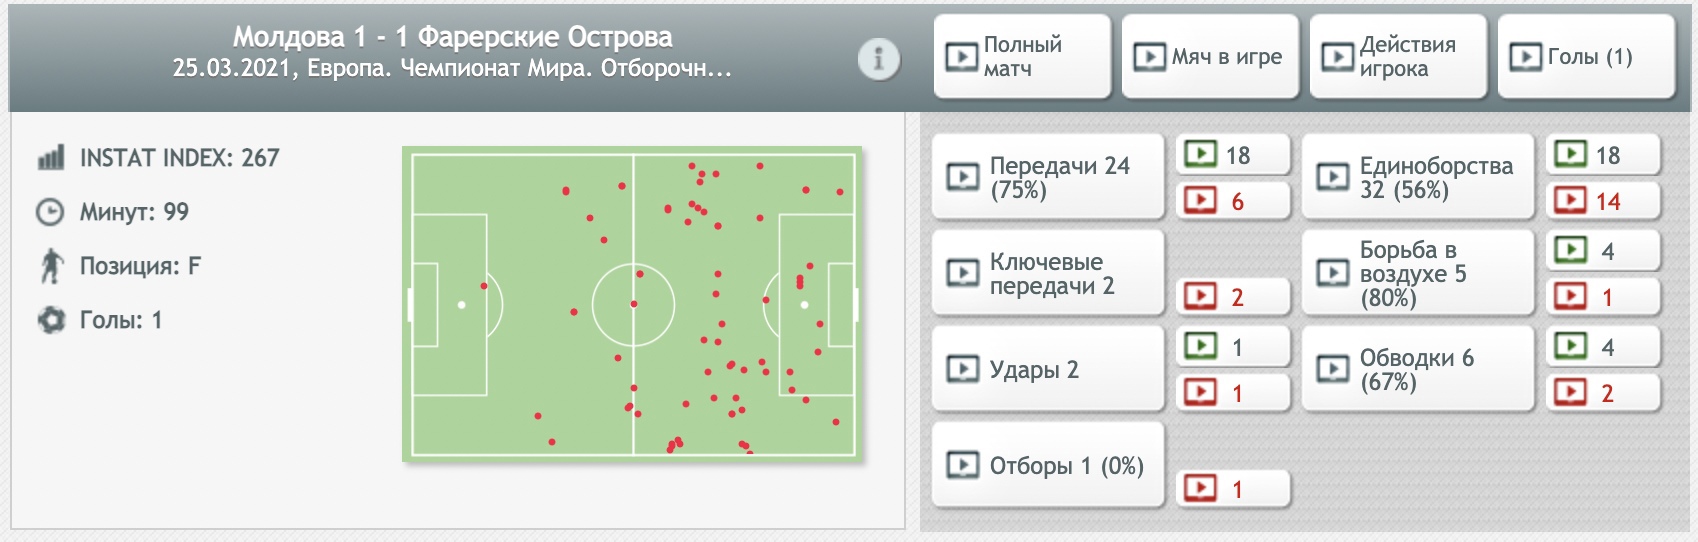This screenshot has width=1698, height=542.
Task: Open Борьба в воздухе 5 clips
Action: click(x=1418, y=273)
